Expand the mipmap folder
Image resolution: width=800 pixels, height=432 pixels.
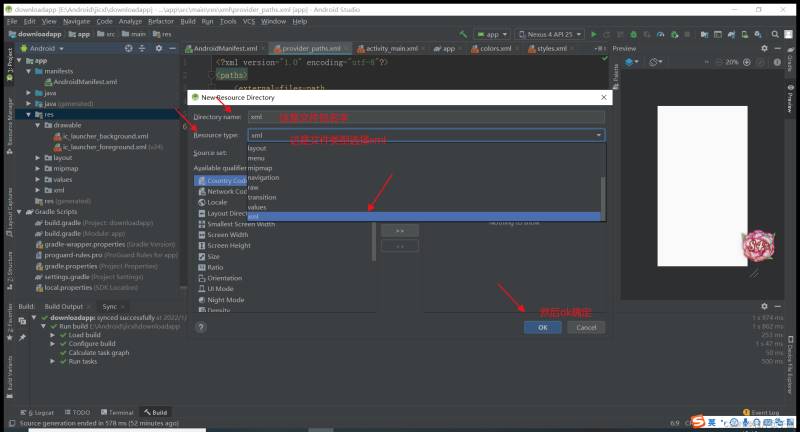coord(38,168)
